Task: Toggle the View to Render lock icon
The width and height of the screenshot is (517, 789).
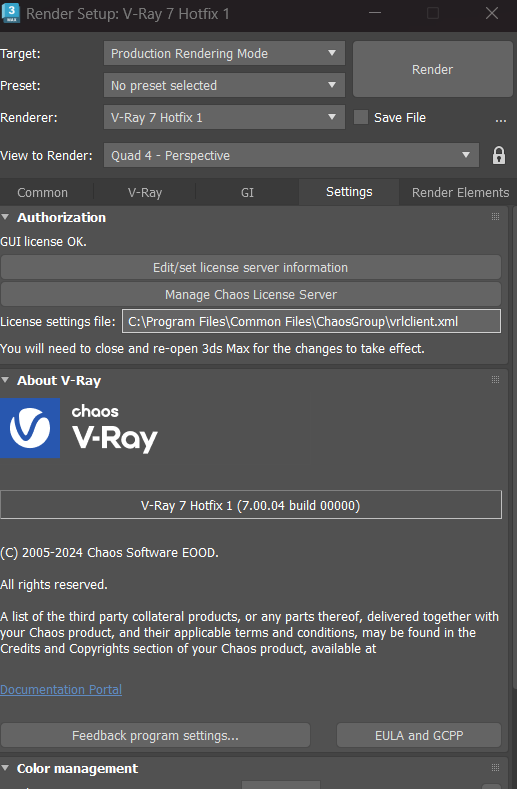Action: click(498, 155)
